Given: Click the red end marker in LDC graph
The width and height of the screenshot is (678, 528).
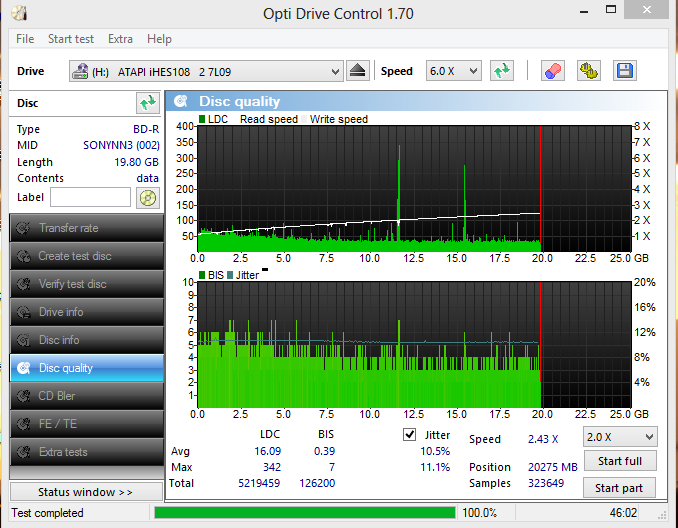Looking at the screenshot, I should click(x=540, y=189).
